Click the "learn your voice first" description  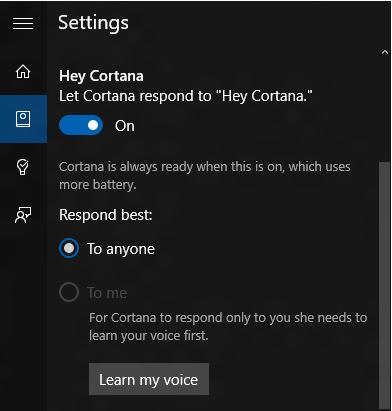228,327
